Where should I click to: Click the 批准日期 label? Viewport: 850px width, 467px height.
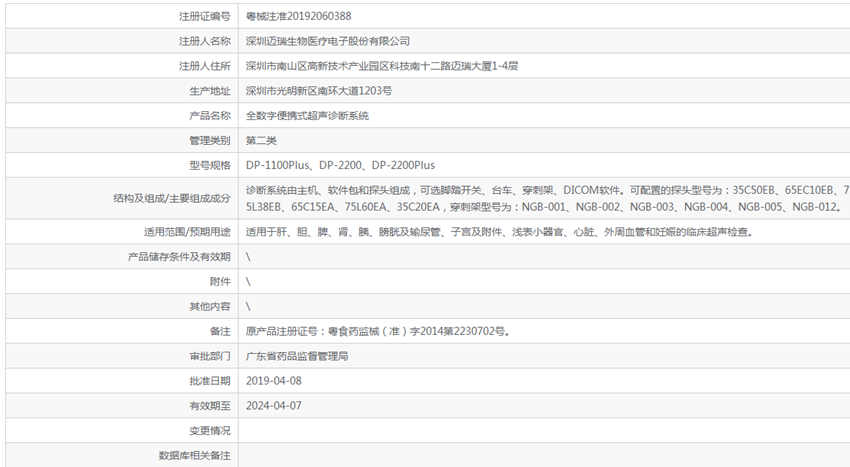(210, 381)
